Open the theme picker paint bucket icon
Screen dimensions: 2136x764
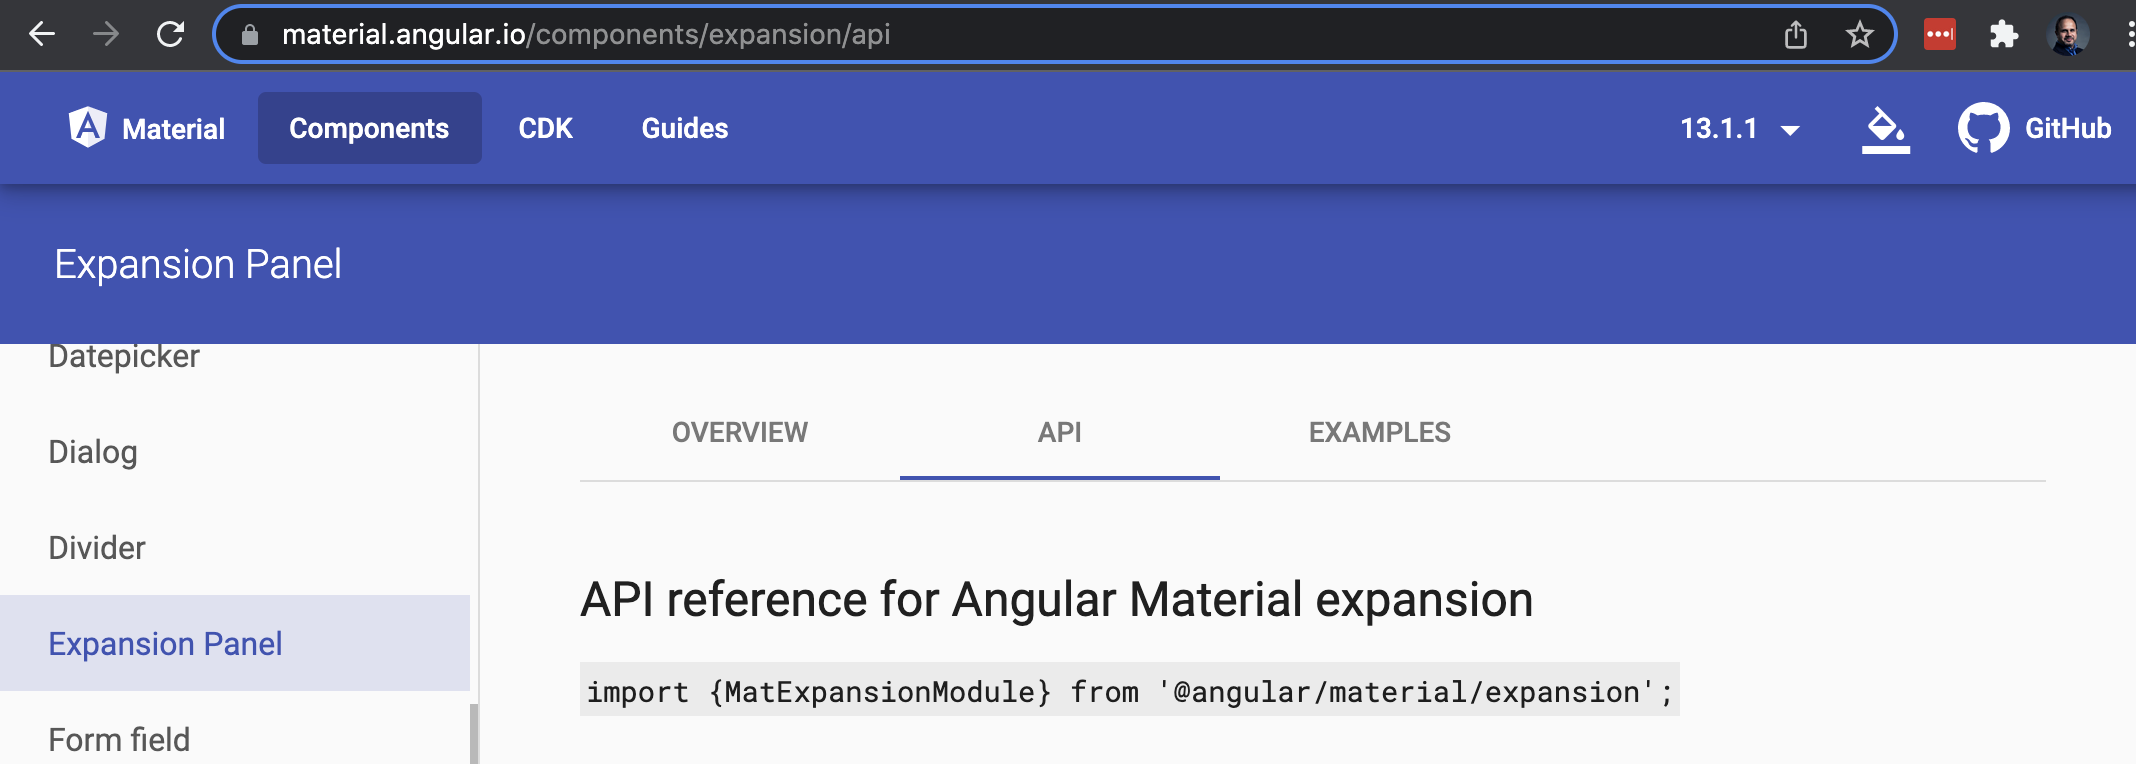coord(1886,129)
